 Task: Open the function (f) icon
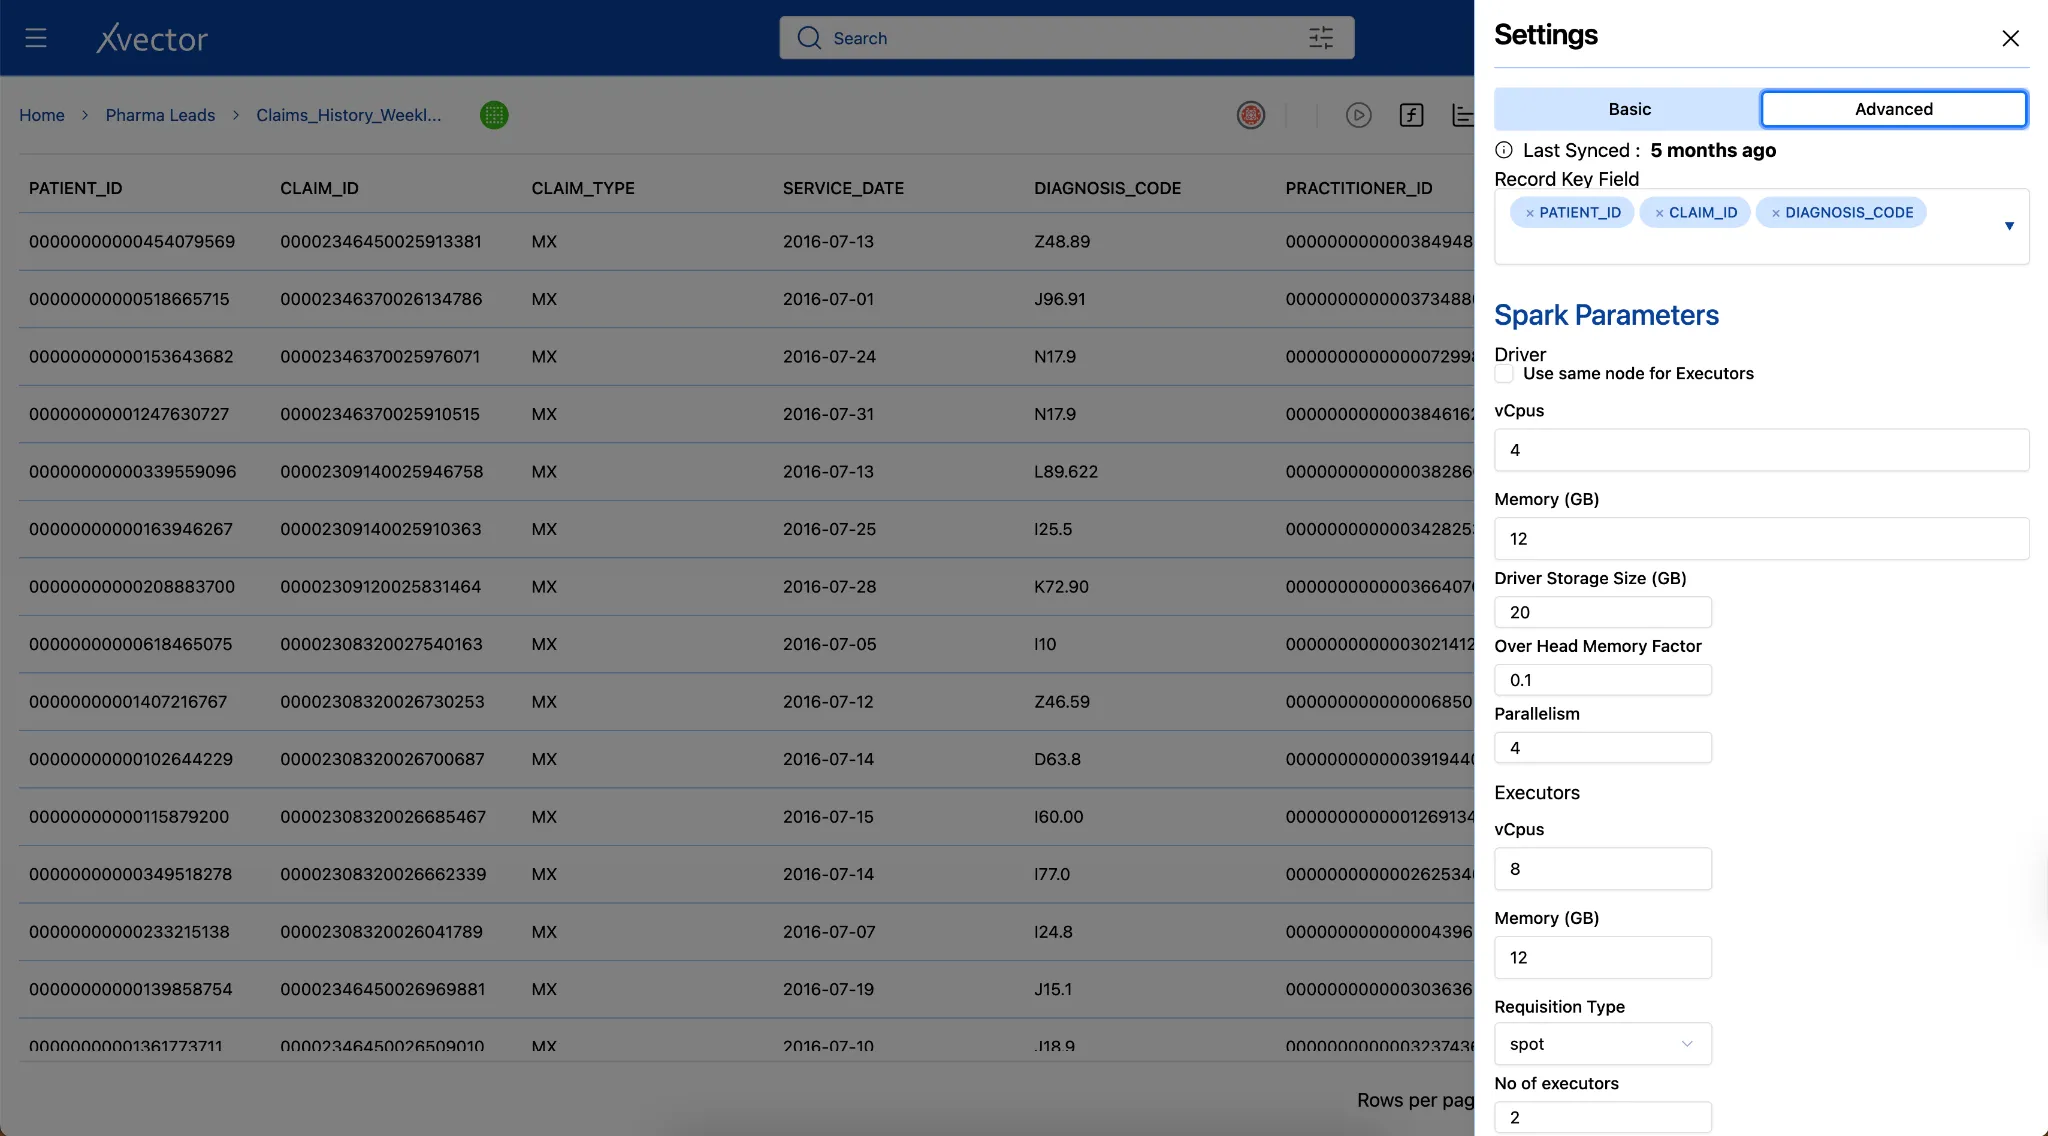click(1411, 115)
